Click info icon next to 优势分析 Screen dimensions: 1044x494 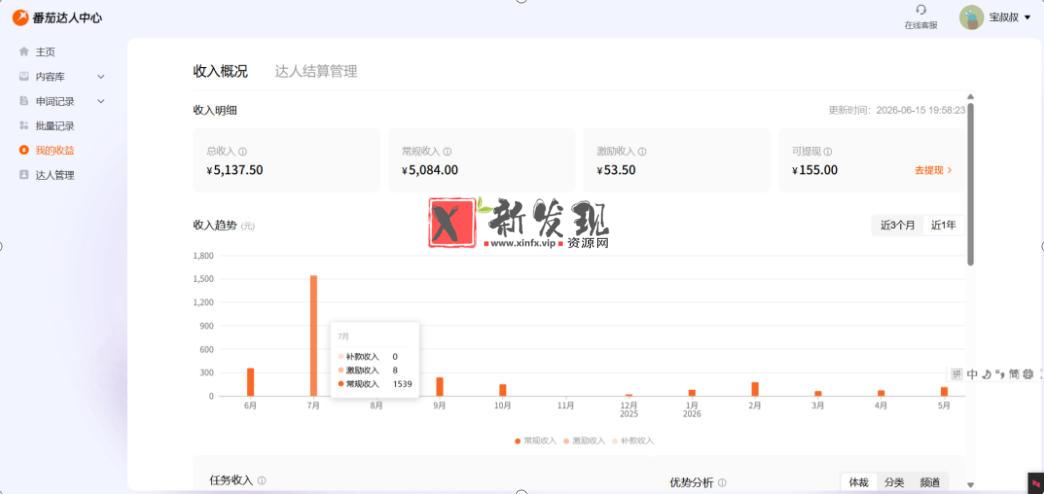click(x=722, y=483)
